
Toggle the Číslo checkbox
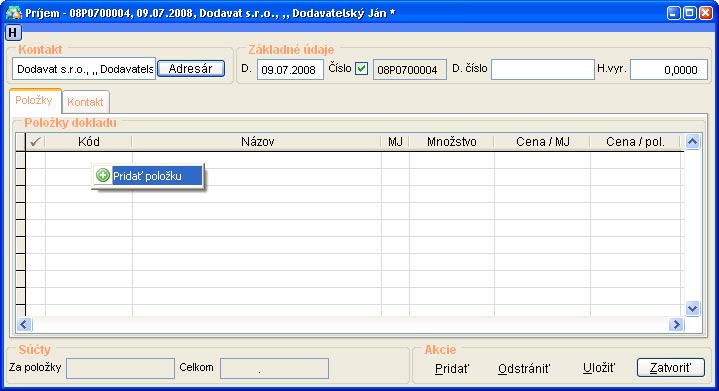pyautogui.click(x=361, y=69)
